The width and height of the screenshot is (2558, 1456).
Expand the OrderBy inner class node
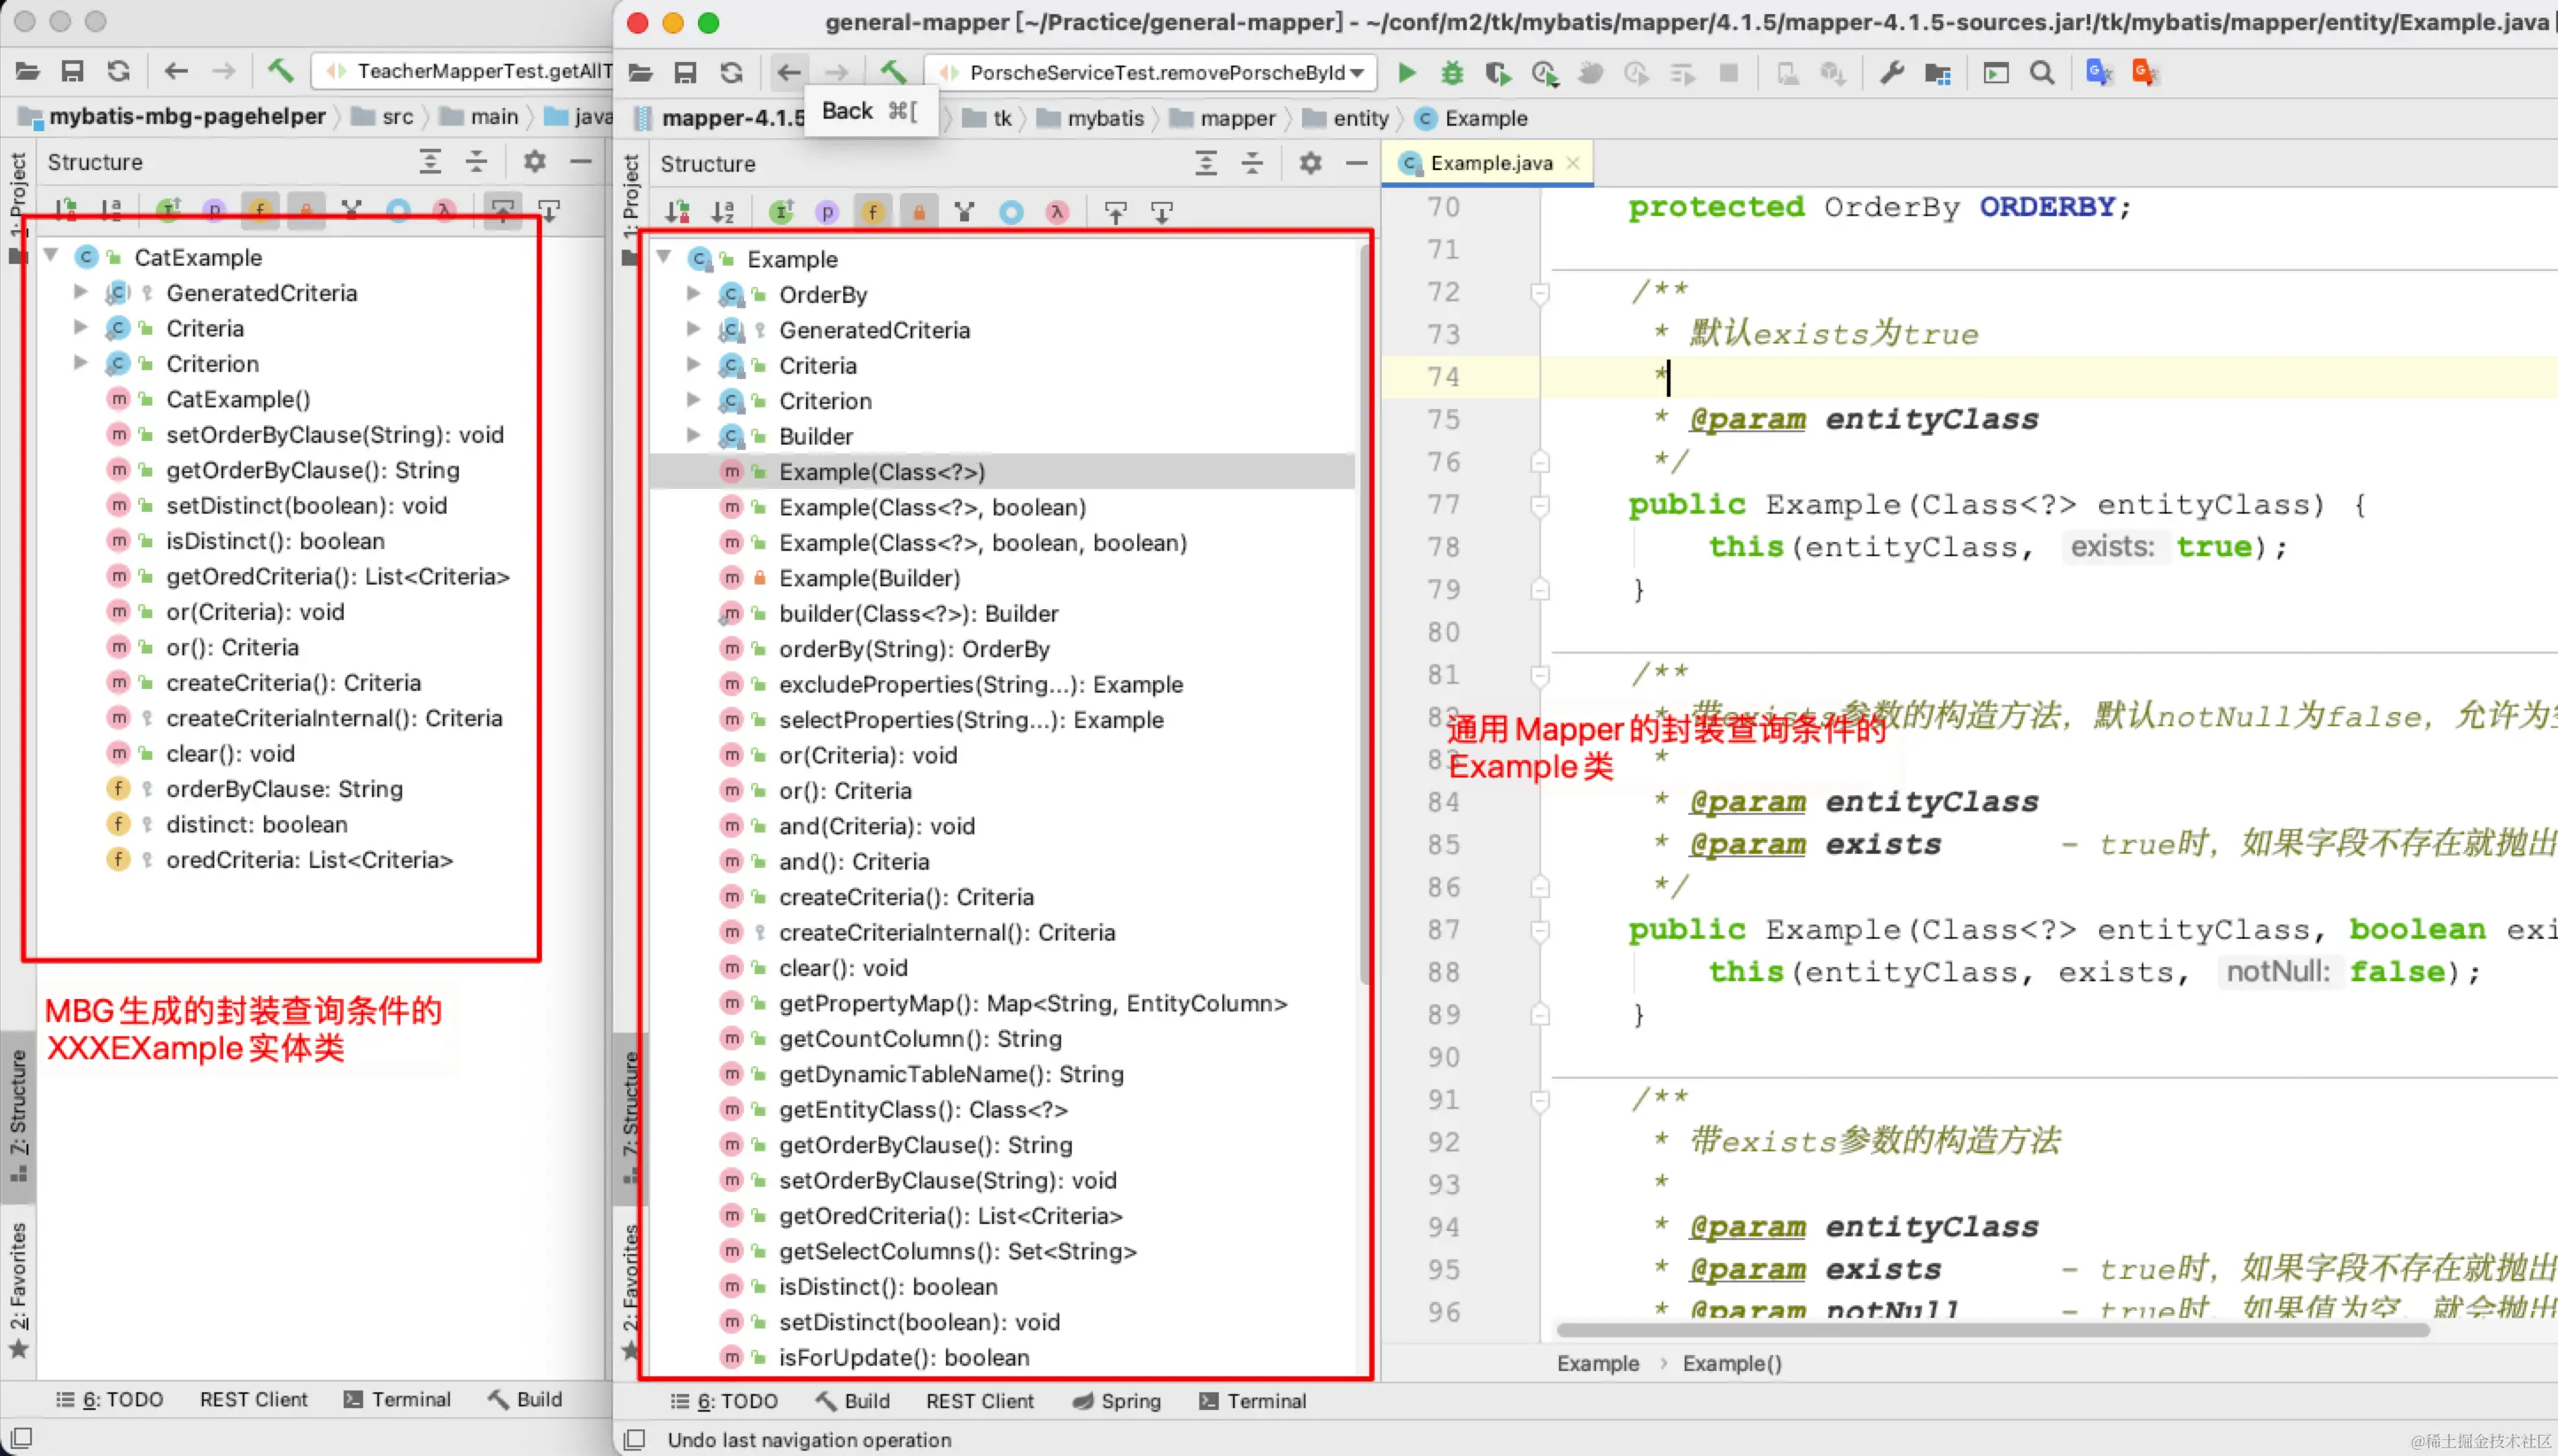[693, 294]
